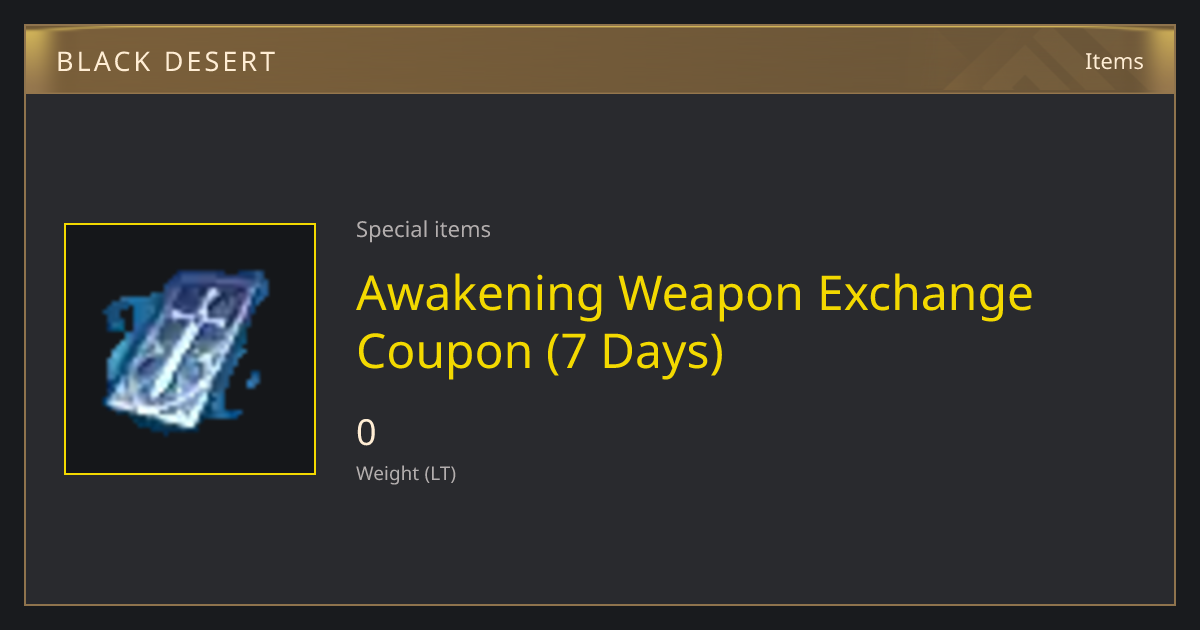Viewport: 1200px width, 630px height.
Task: Click the (7 Days) duration text
Action: pyautogui.click(x=635, y=352)
